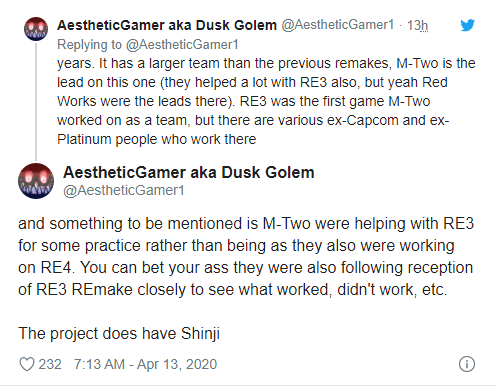Click the main tweet text about RE4
496x386 pixels.
pyautogui.click(x=246, y=256)
